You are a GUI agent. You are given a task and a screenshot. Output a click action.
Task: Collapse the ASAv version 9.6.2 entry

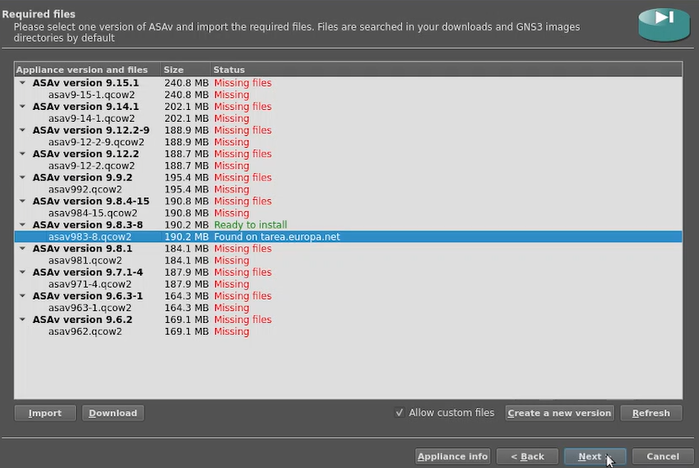22,319
